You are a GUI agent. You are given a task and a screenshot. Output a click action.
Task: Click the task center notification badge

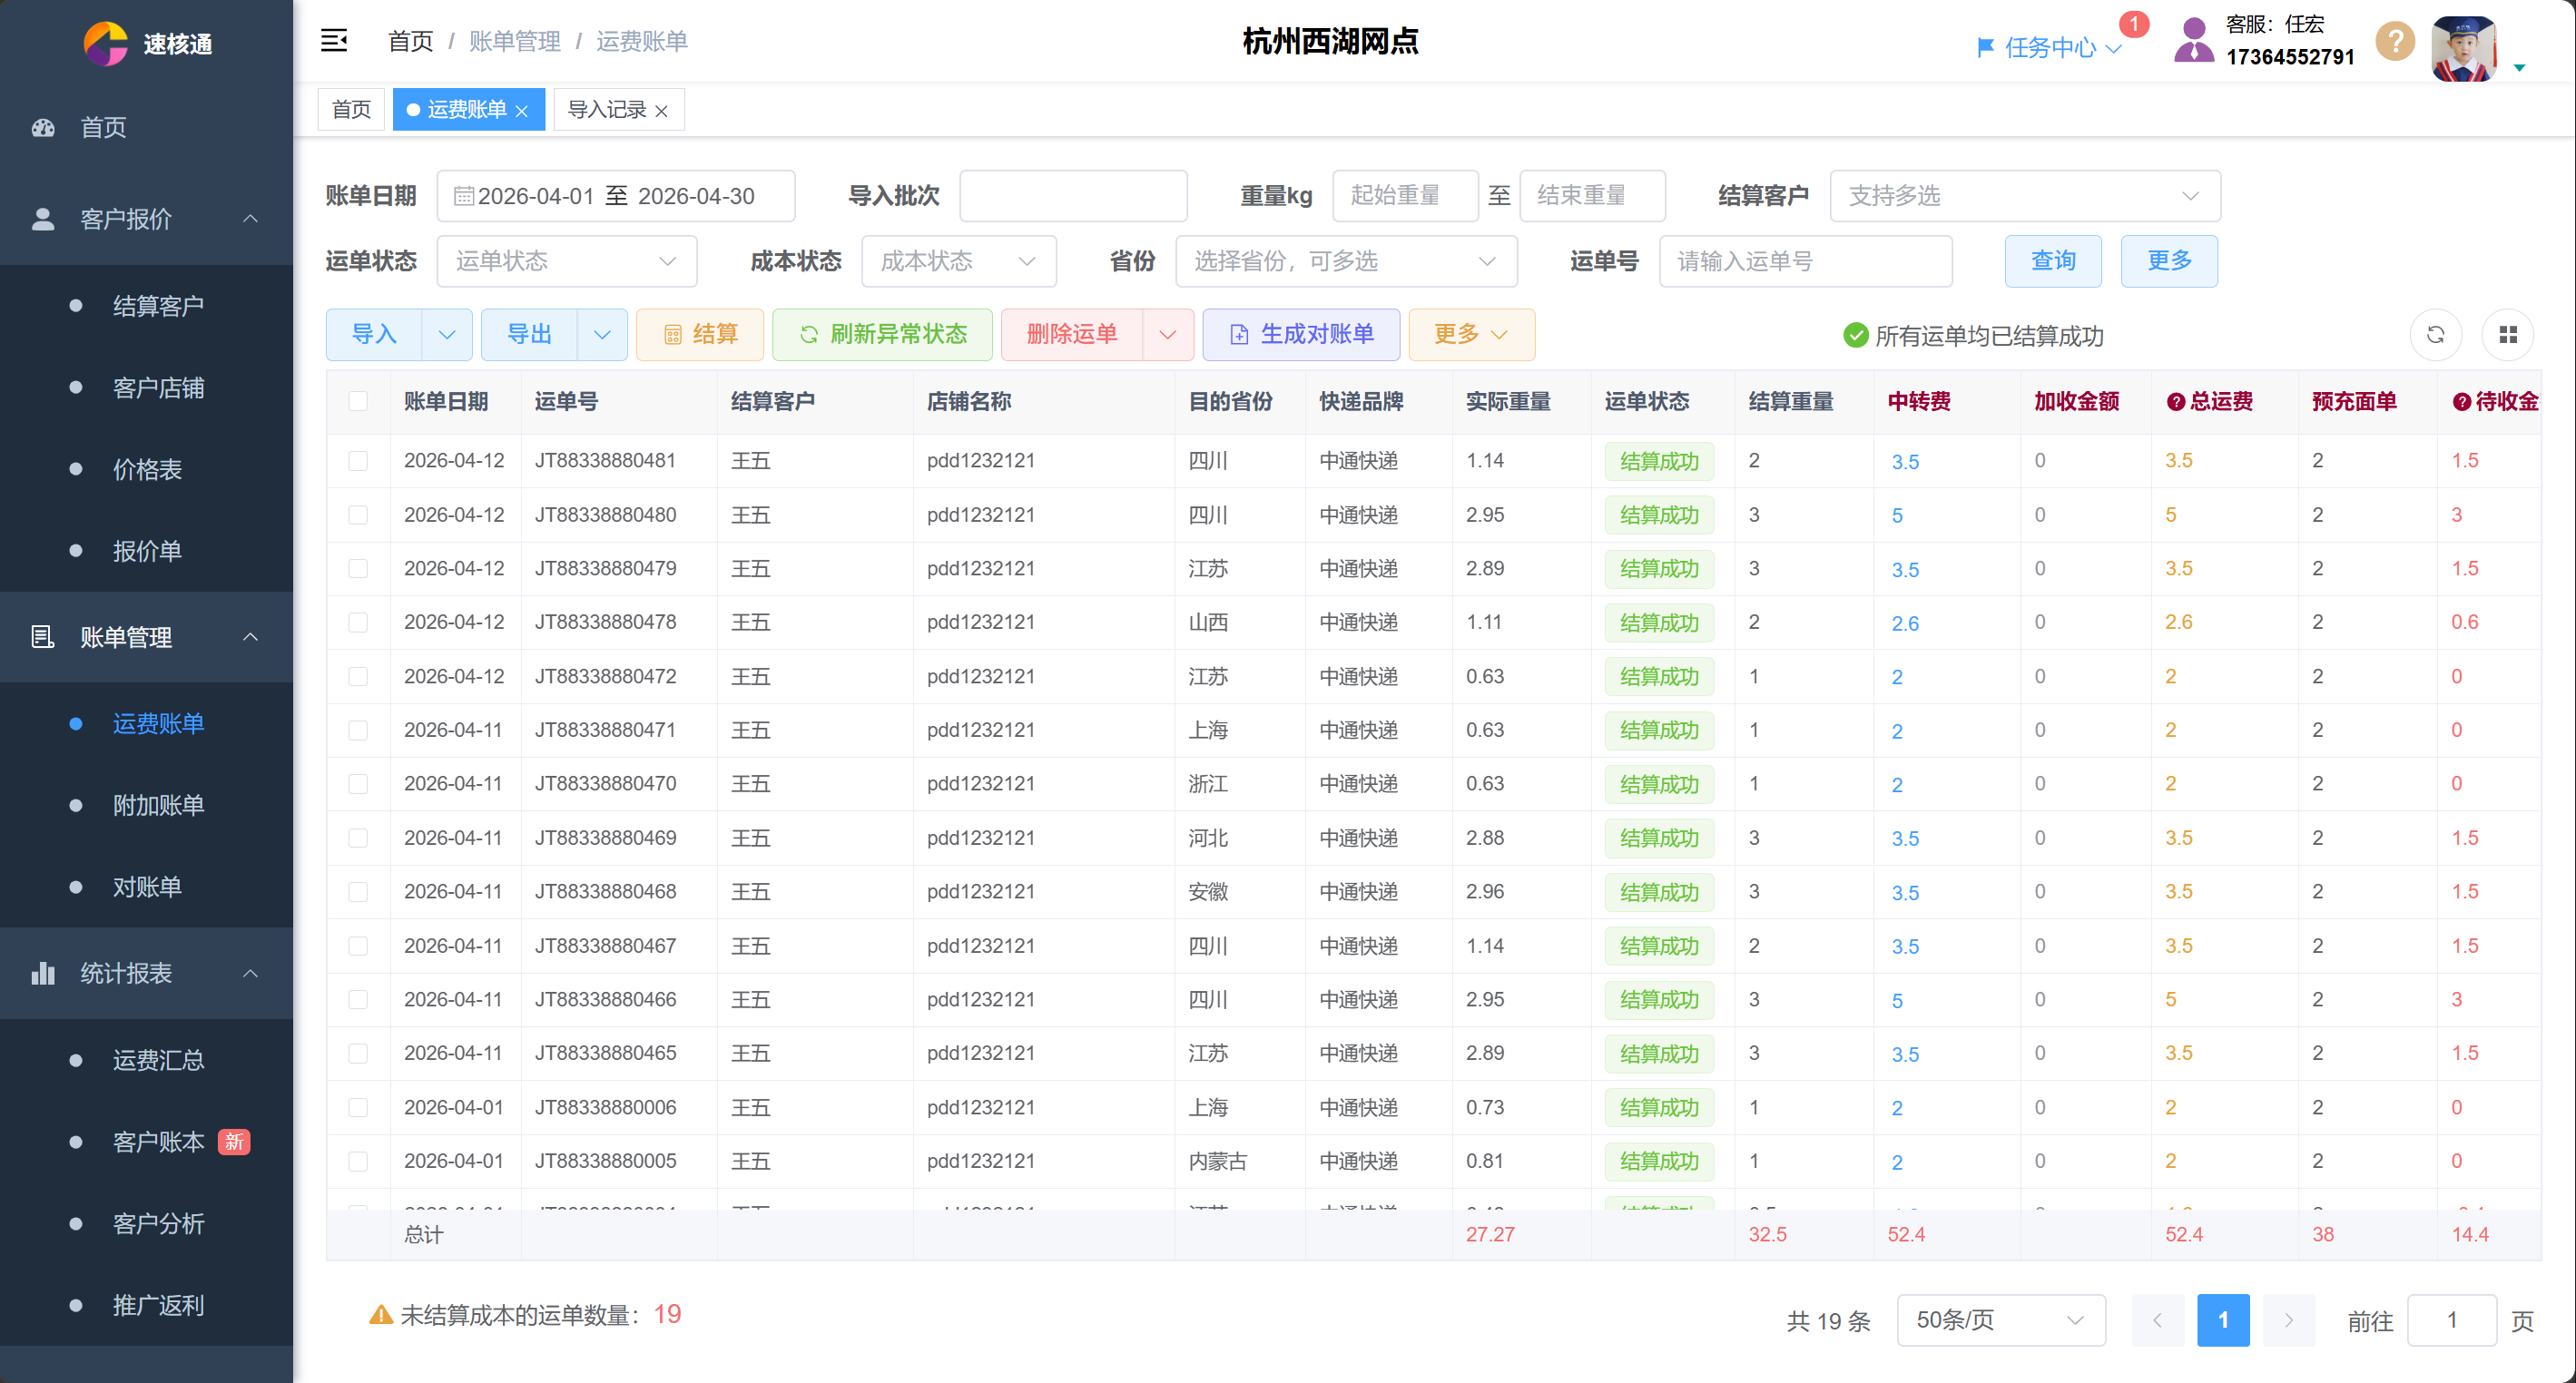[x=2134, y=24]
